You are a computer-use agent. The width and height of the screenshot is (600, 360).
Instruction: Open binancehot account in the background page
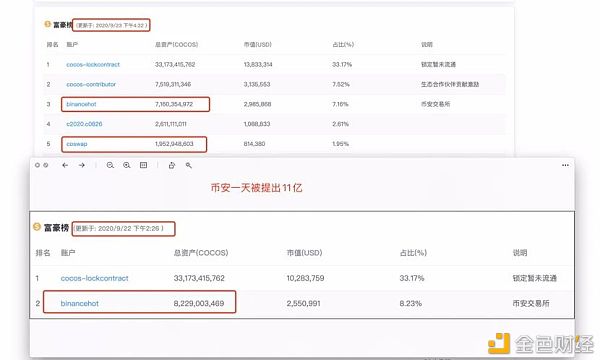(81, 104)
